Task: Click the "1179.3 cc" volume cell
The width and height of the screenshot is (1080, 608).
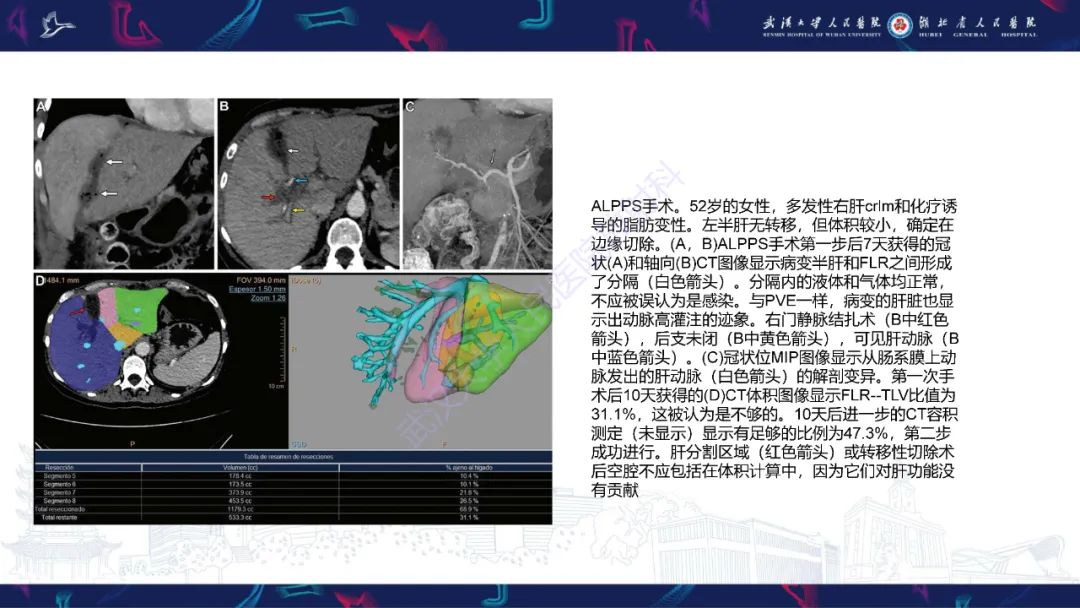Action: pyautogui.click(x=240, y=509)
